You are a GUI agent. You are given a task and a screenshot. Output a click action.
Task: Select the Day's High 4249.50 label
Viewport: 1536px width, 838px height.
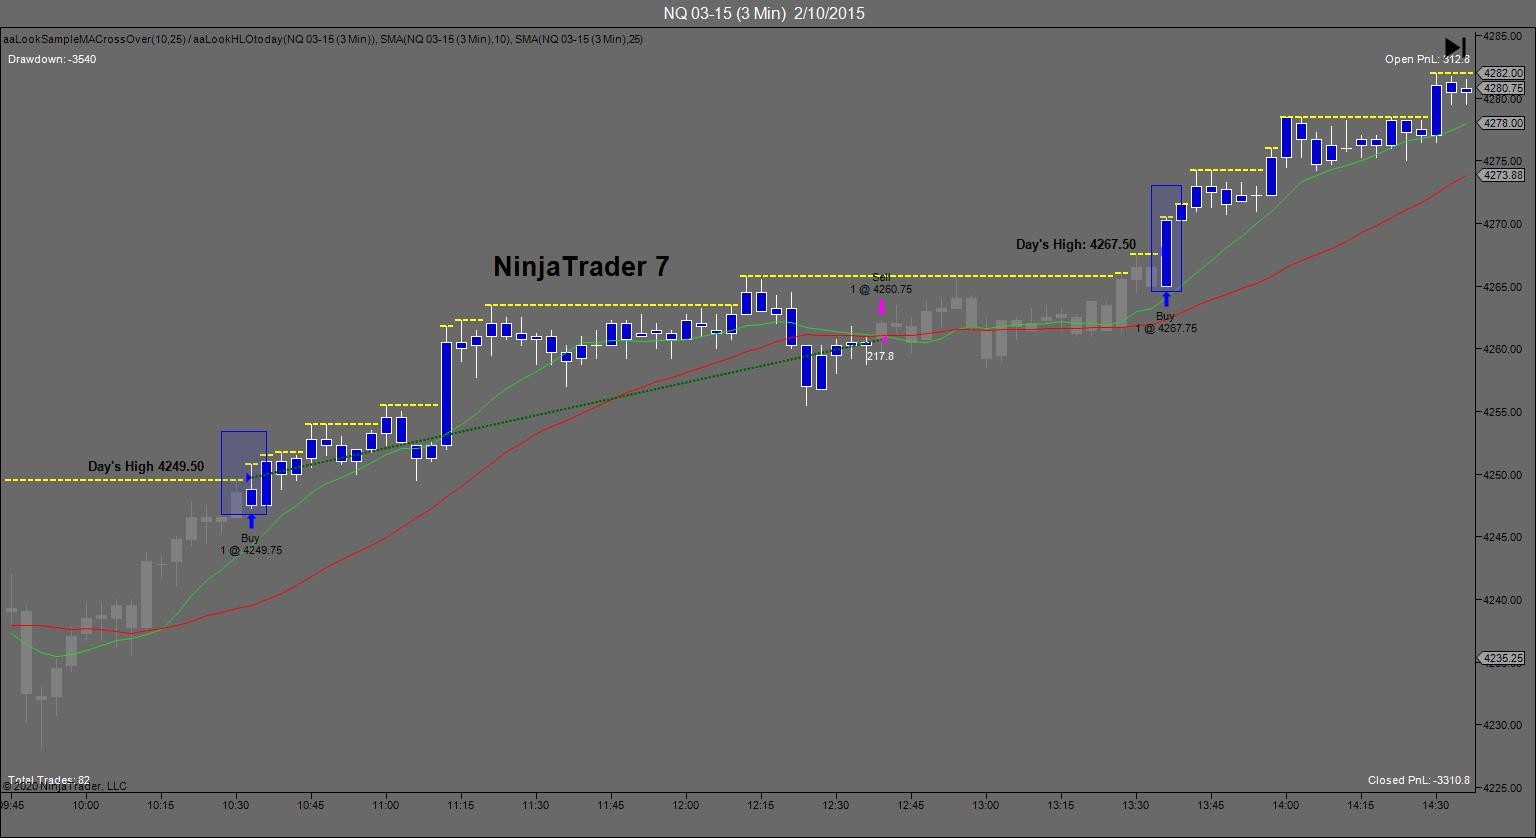pyautogui.click(x=146, y=467)
